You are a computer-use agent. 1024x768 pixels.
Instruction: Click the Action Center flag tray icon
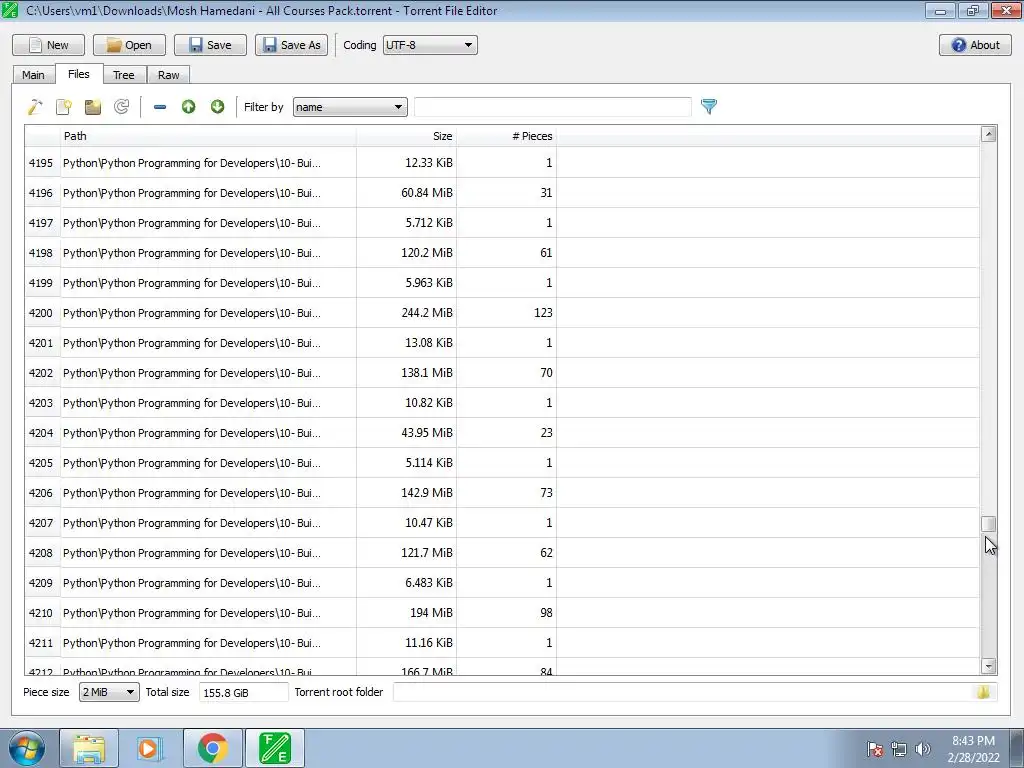[x=875, y=749]
